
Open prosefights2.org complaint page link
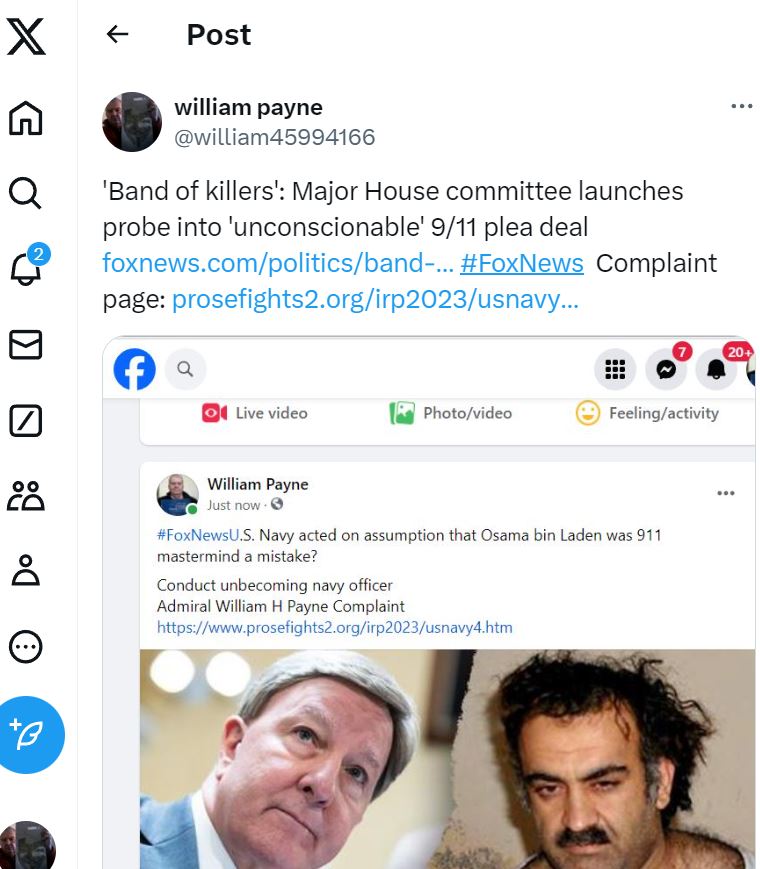(375, 299)
